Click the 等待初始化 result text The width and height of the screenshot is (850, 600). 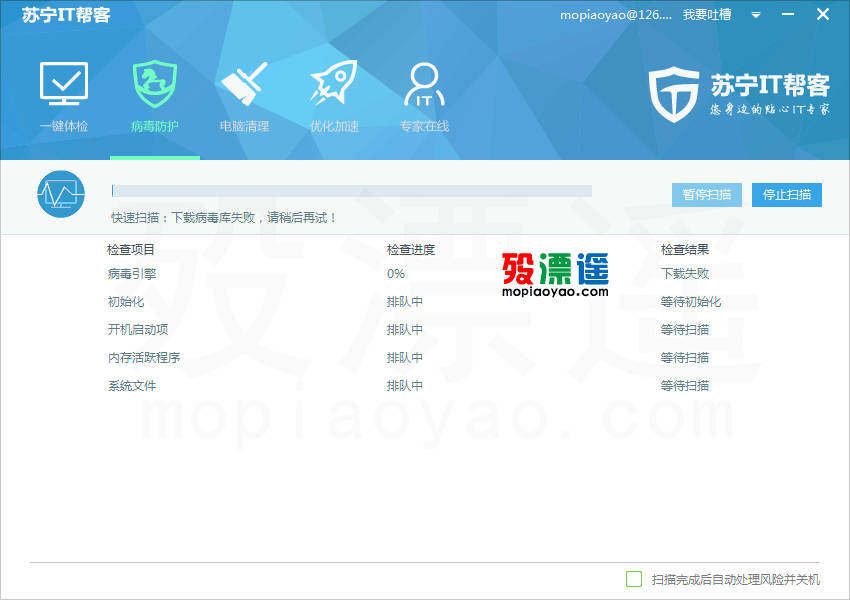click(691, 302)
